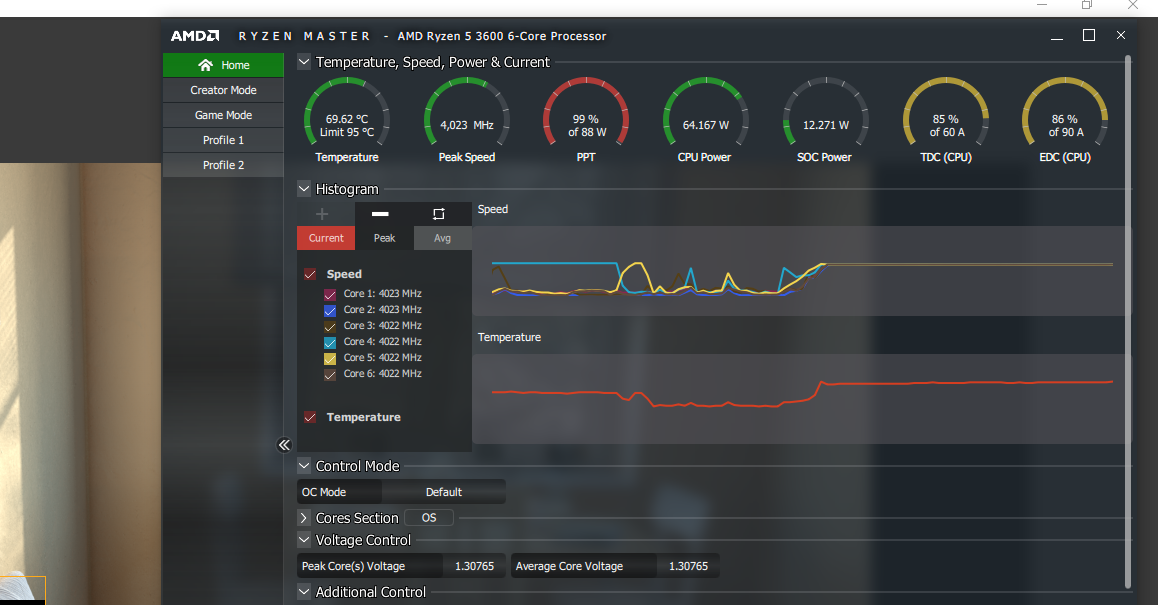This screenshot has width=1158, height=605.
Task: Click the 'Additional Control' heading text
Action: click(371, 592)
